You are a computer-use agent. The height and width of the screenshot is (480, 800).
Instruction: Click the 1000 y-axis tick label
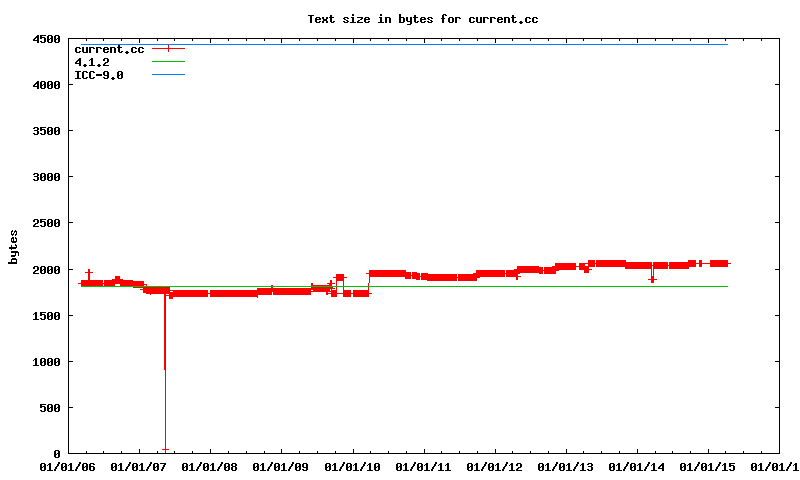click(46, 362)
